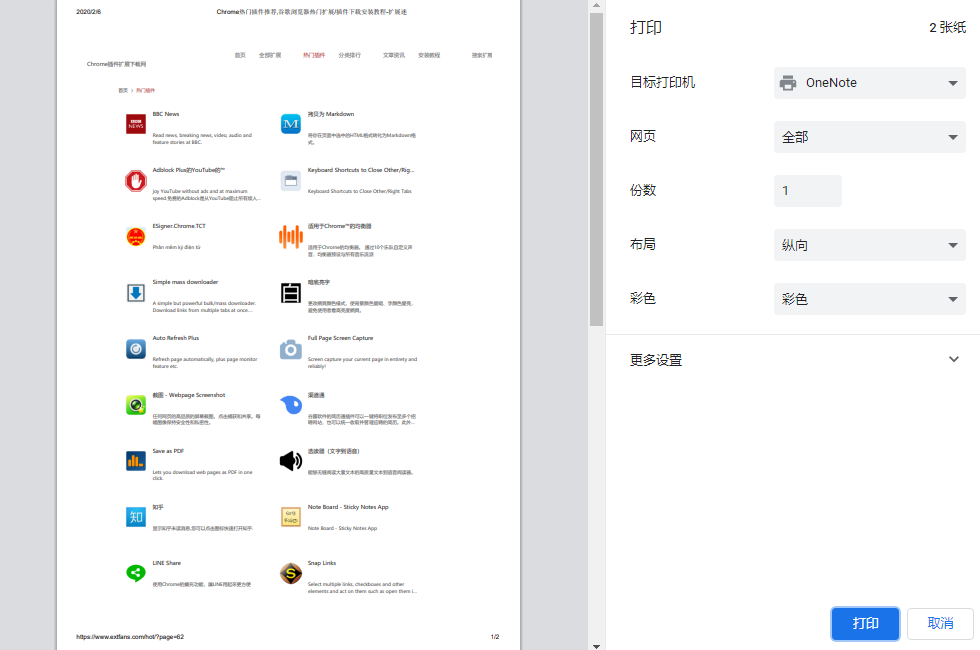Viewport: 980px width, 650px height.
Task: Click the Markdown M icon in preview
Action: click(x=291, y=124)
